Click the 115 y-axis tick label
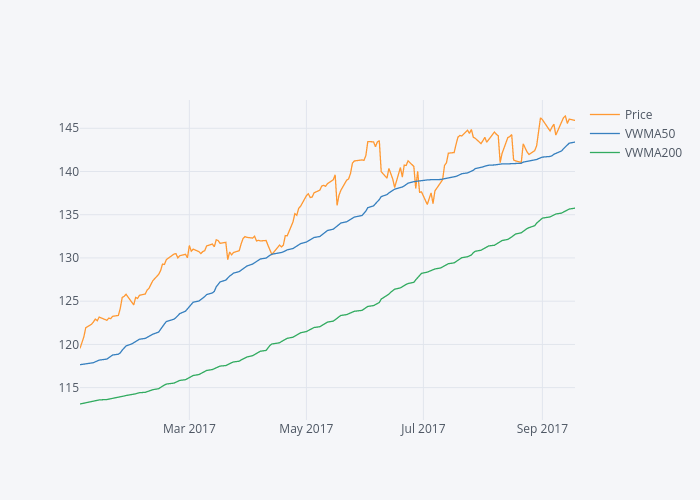700x500 pixels. click(x=68, y=388)
